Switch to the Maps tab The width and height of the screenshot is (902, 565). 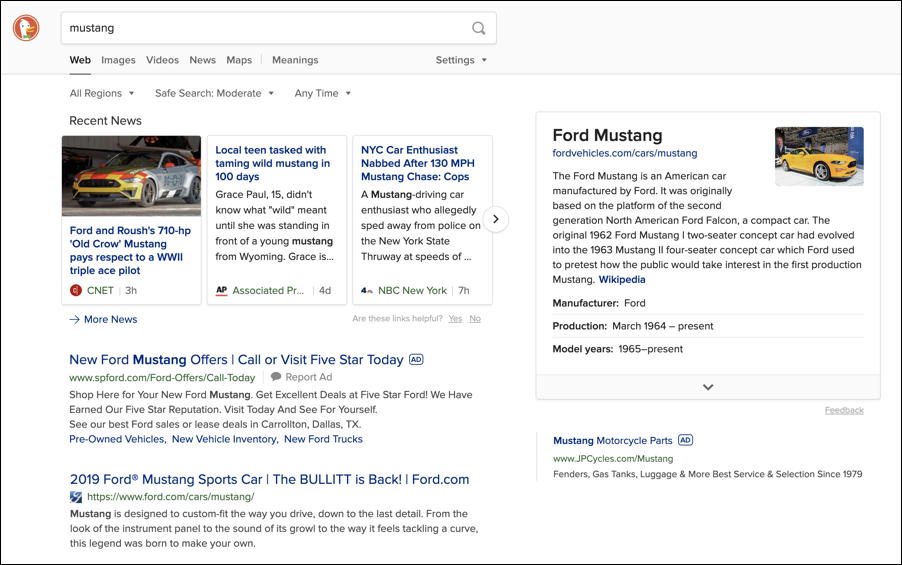click(x=239, y=60)
